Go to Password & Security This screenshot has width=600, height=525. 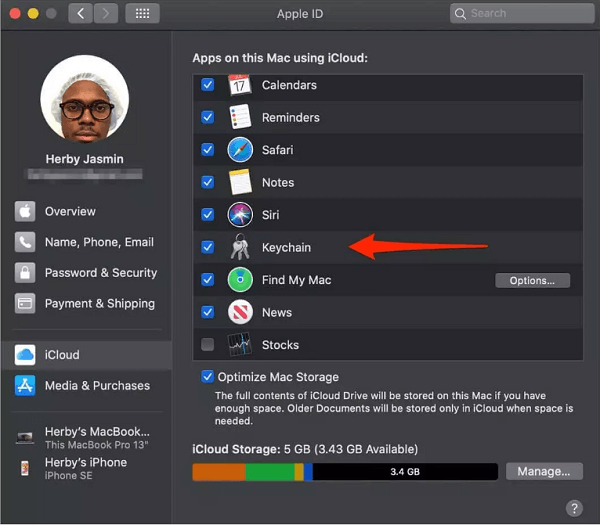pos(86,272)
